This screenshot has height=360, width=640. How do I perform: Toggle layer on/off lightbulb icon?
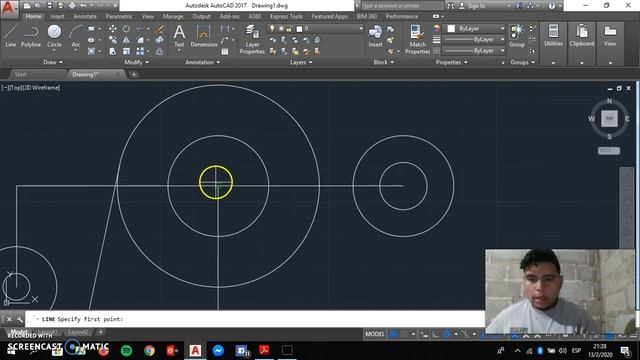point(272,29)
